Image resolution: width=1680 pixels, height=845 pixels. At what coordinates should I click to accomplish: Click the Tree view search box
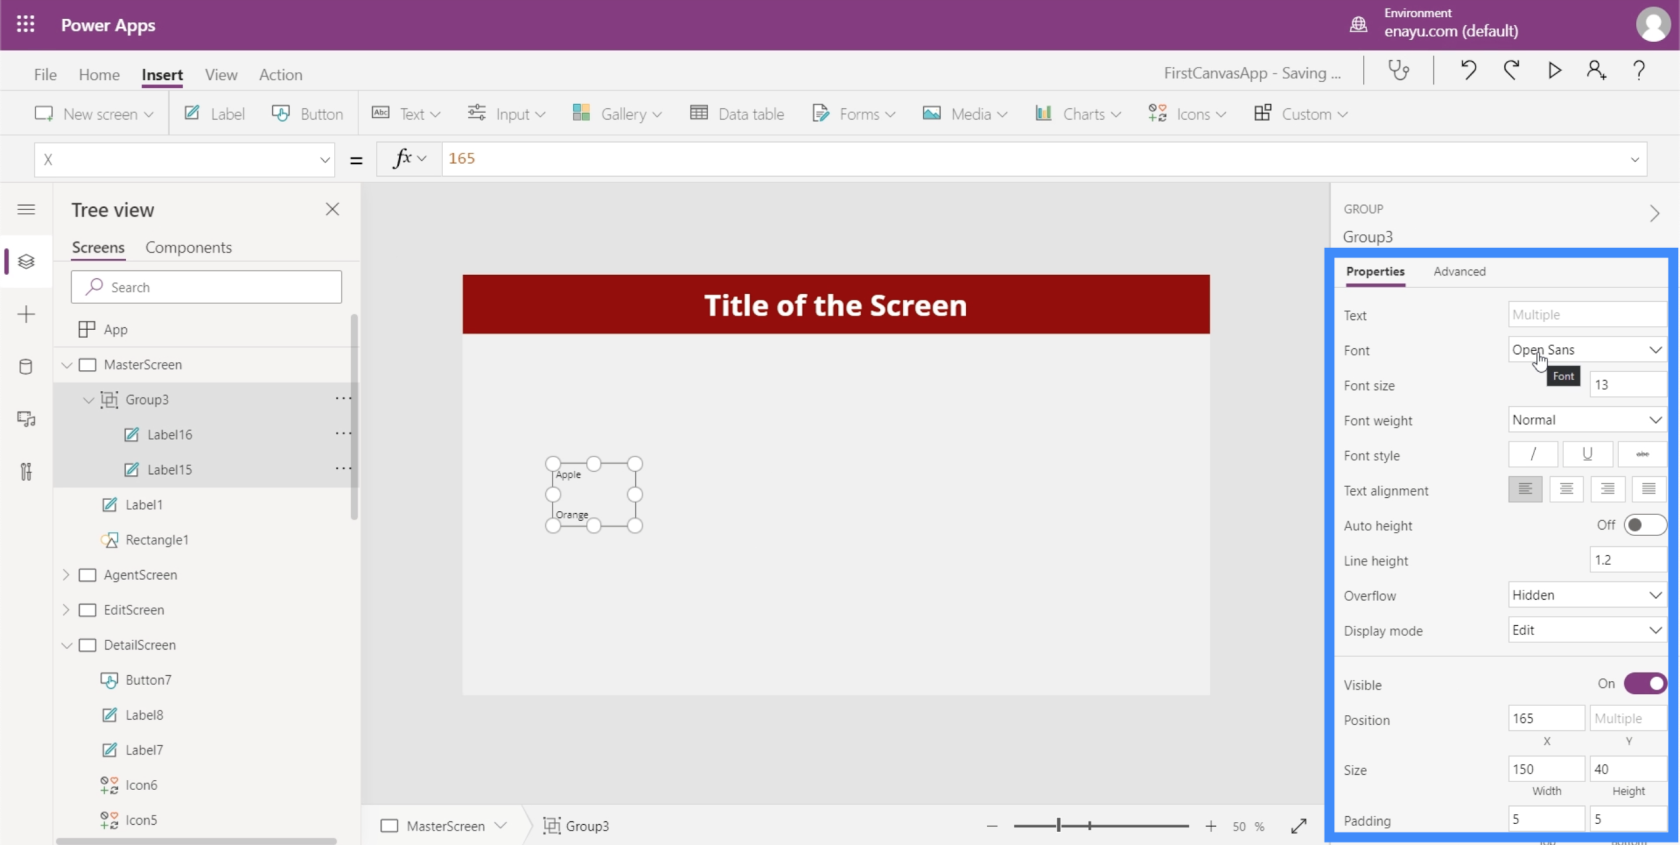[206, 287]
